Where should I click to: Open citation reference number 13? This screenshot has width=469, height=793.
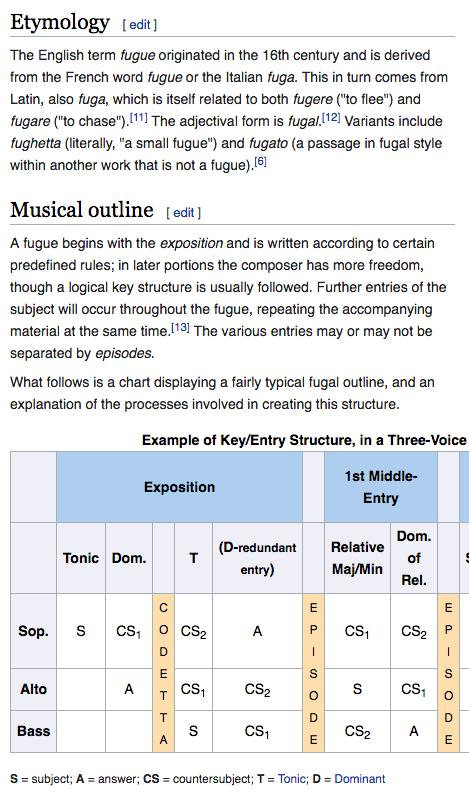(x=180, y=328)
